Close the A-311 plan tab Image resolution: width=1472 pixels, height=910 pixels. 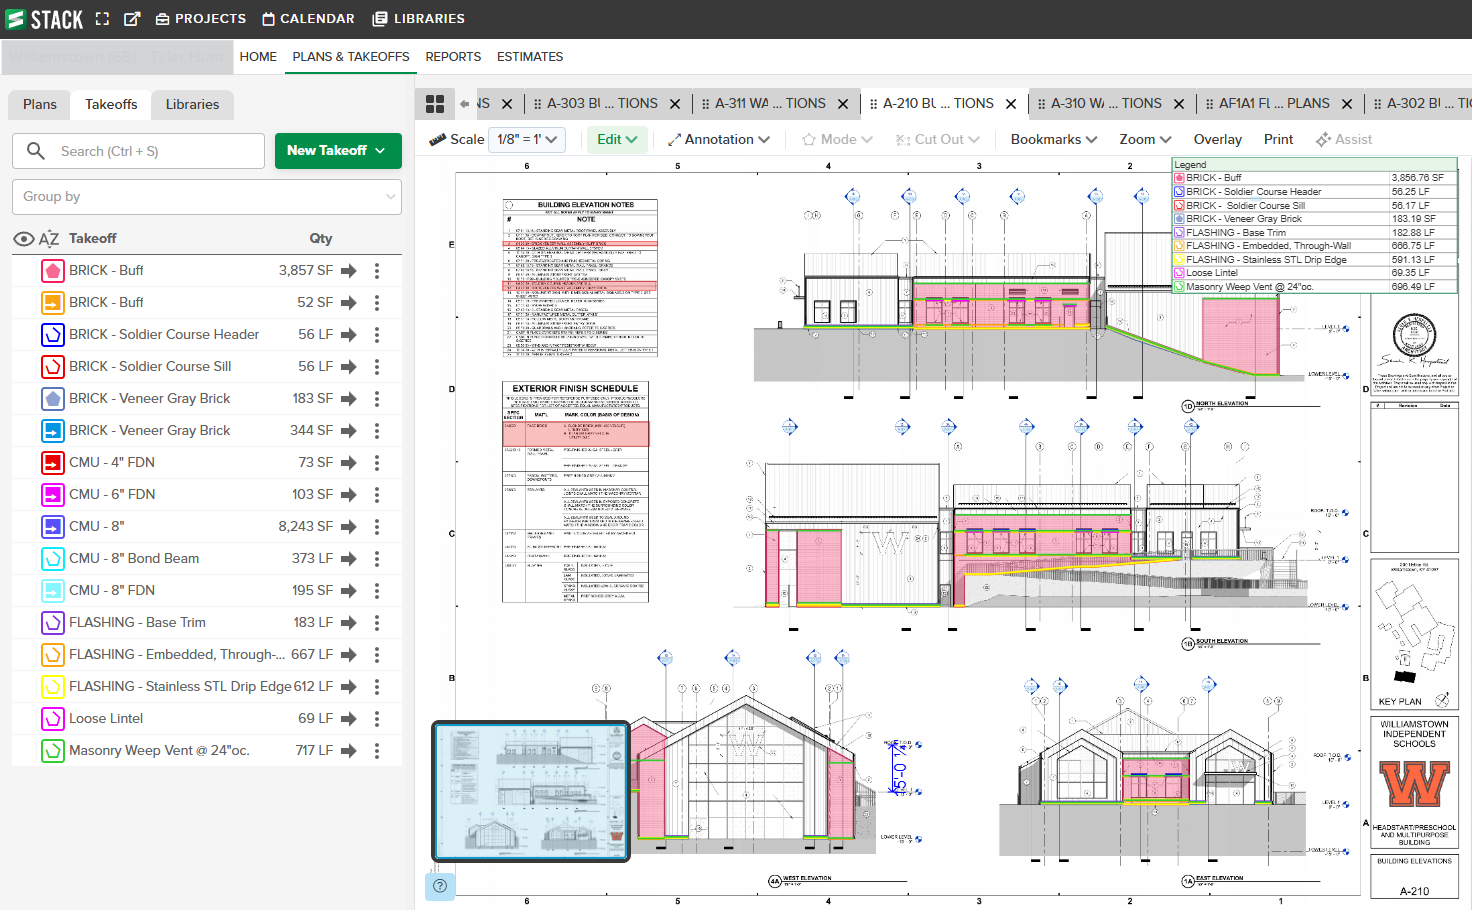pyautogui.click(x=843, y=104)
